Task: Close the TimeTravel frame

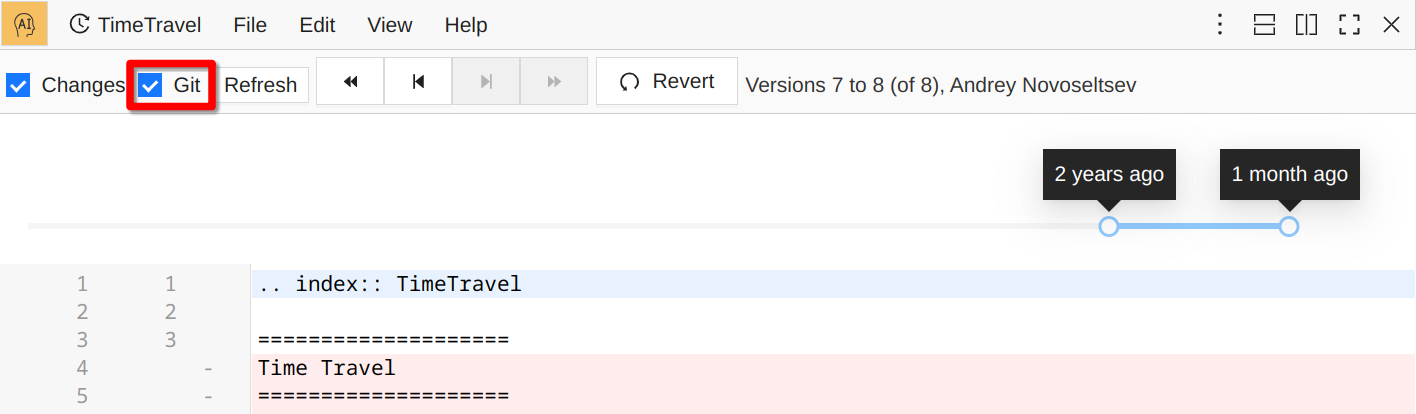Action: click(1391, 25)
